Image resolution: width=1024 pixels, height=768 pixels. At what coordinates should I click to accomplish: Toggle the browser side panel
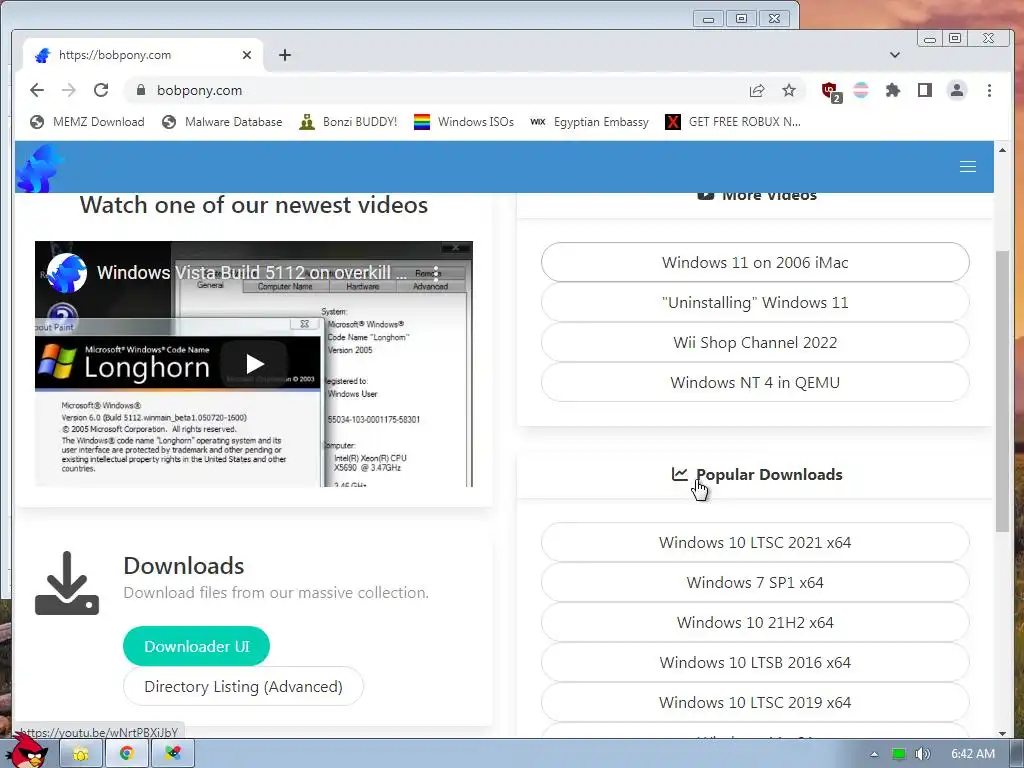(x=925, y=90)
